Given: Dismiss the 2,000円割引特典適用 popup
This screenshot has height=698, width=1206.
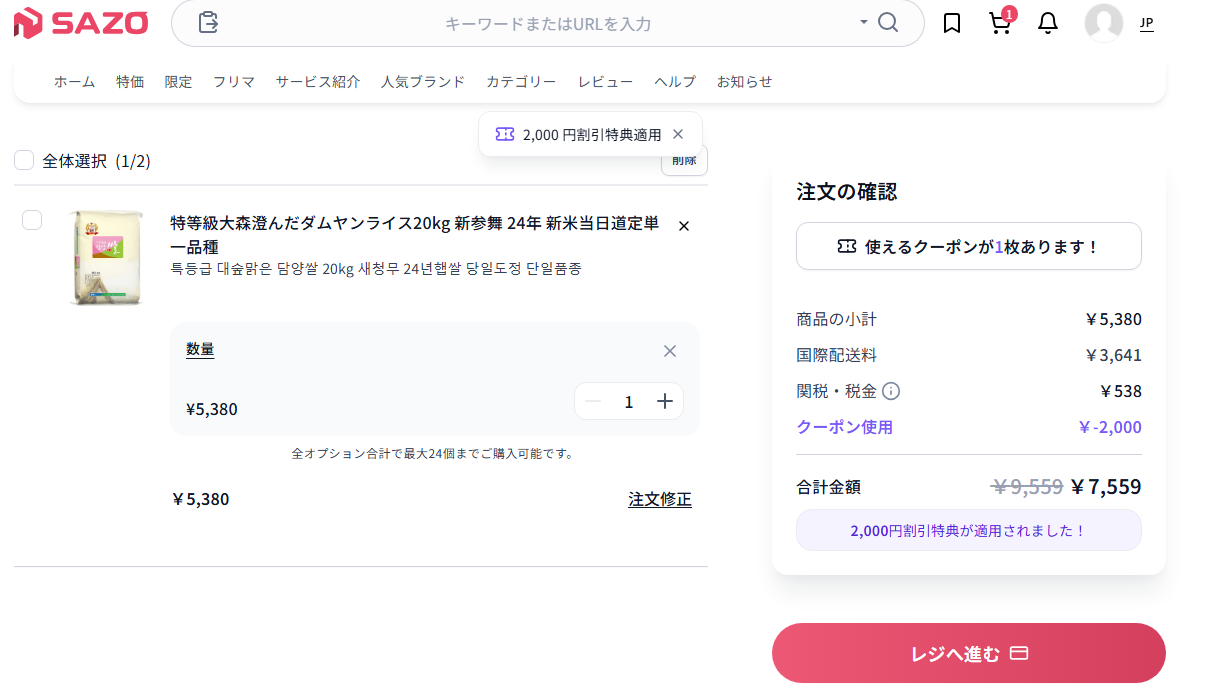Looking at the screenshot, I should point(678,134).
